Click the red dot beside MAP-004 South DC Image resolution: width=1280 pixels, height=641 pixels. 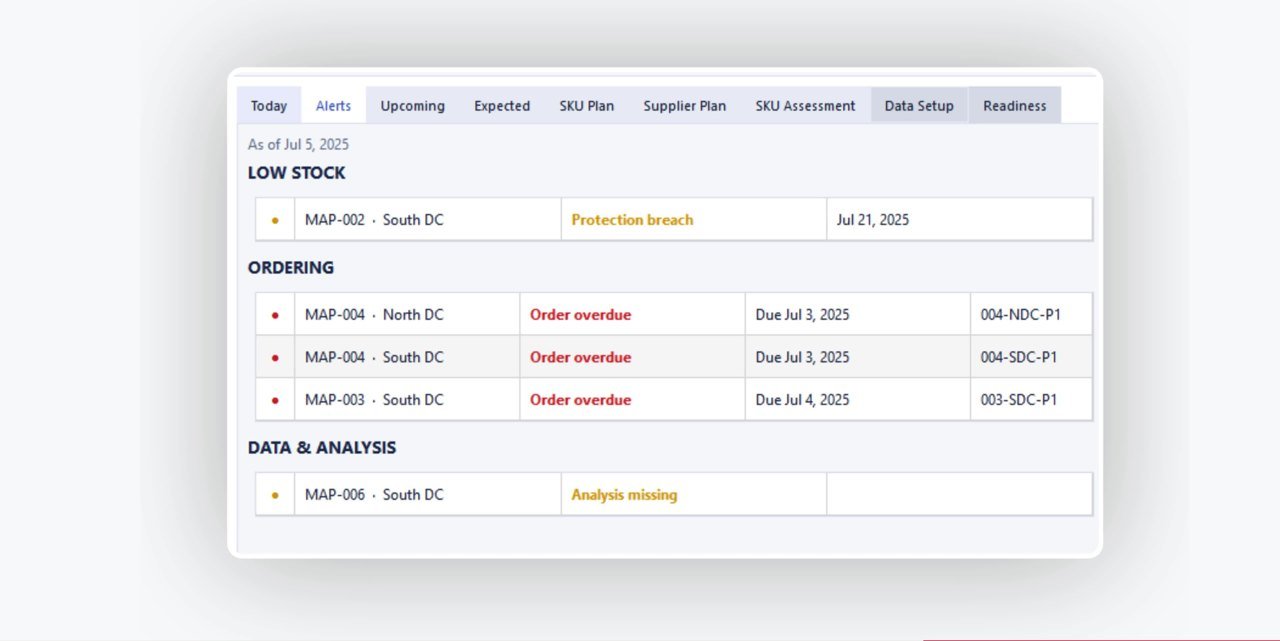click(x=275, y=357)
